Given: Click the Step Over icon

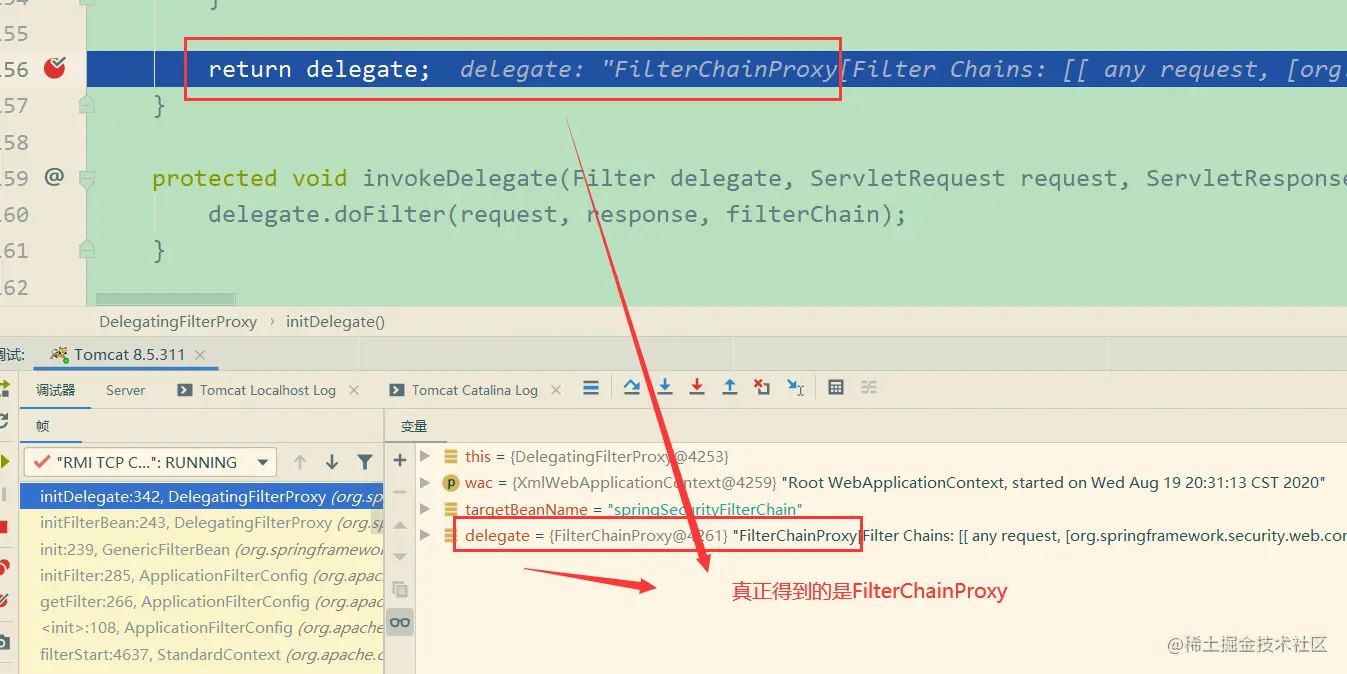Looking at the screenshot, I should [x=632, y=387].
